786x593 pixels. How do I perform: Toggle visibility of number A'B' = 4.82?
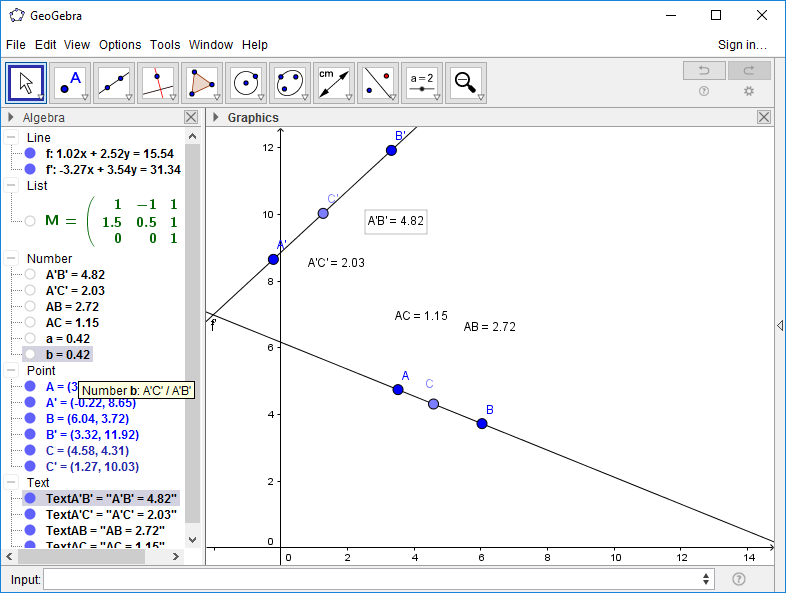tap(30, 274)
